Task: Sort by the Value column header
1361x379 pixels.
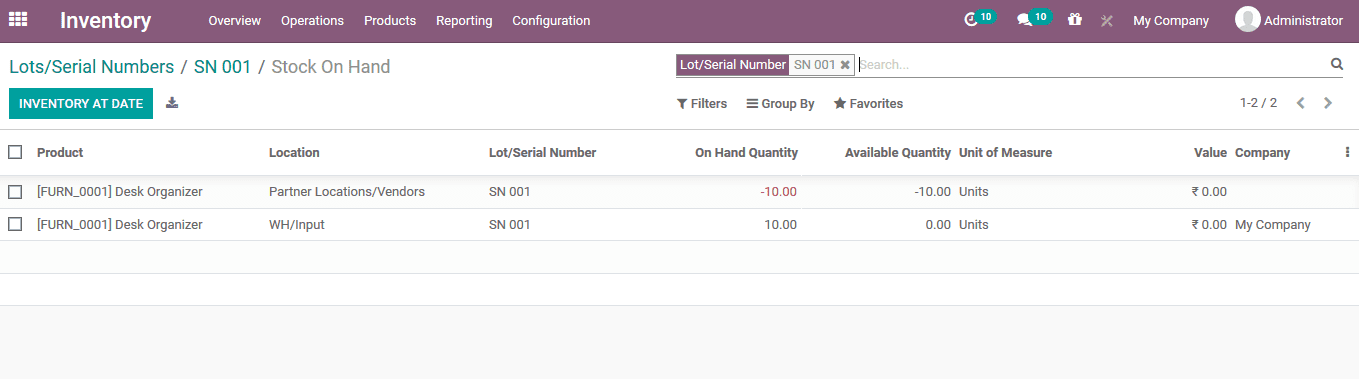Action: (x=1210, y=152)
